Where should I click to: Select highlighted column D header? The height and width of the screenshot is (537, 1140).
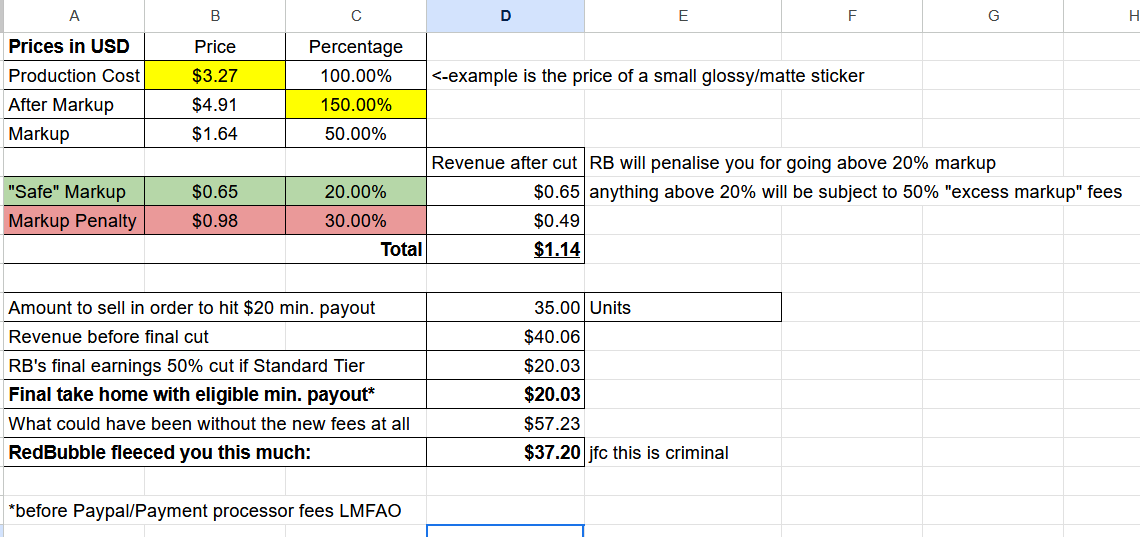(x=505, y=15)
